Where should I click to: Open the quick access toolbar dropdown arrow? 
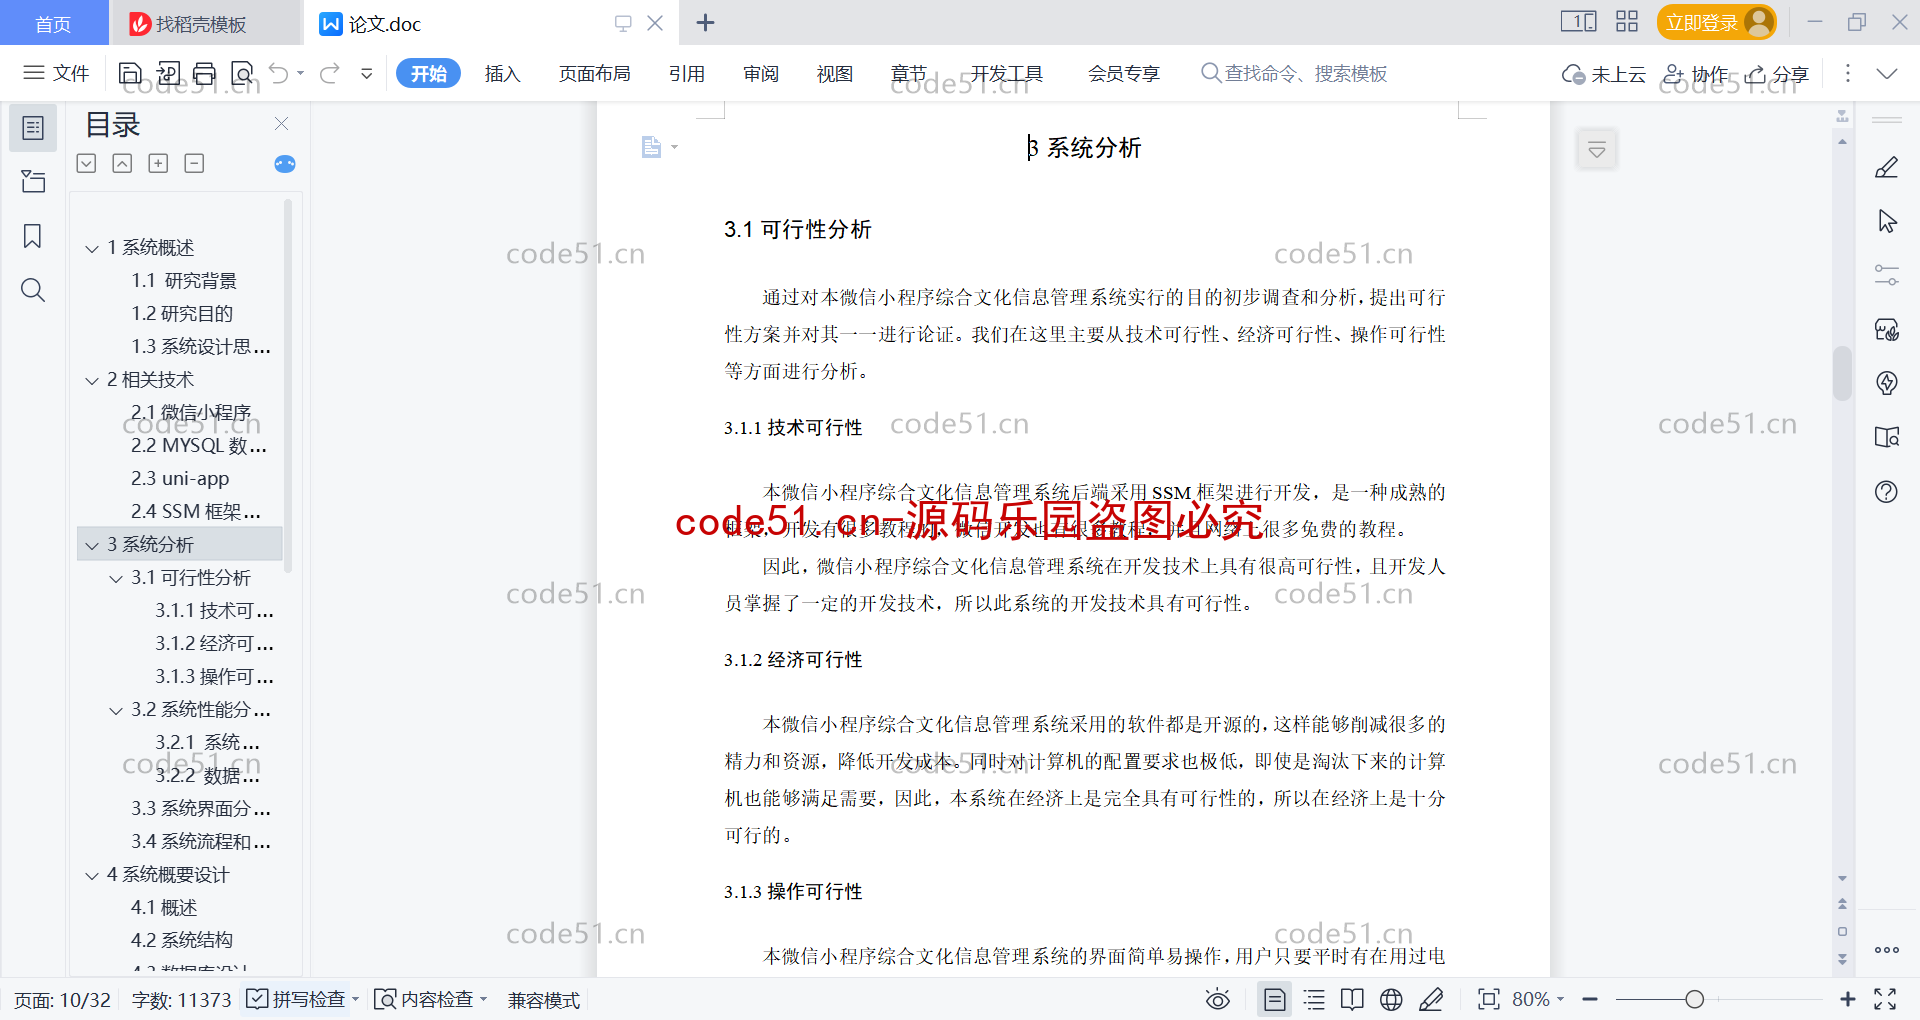[367, 73]
